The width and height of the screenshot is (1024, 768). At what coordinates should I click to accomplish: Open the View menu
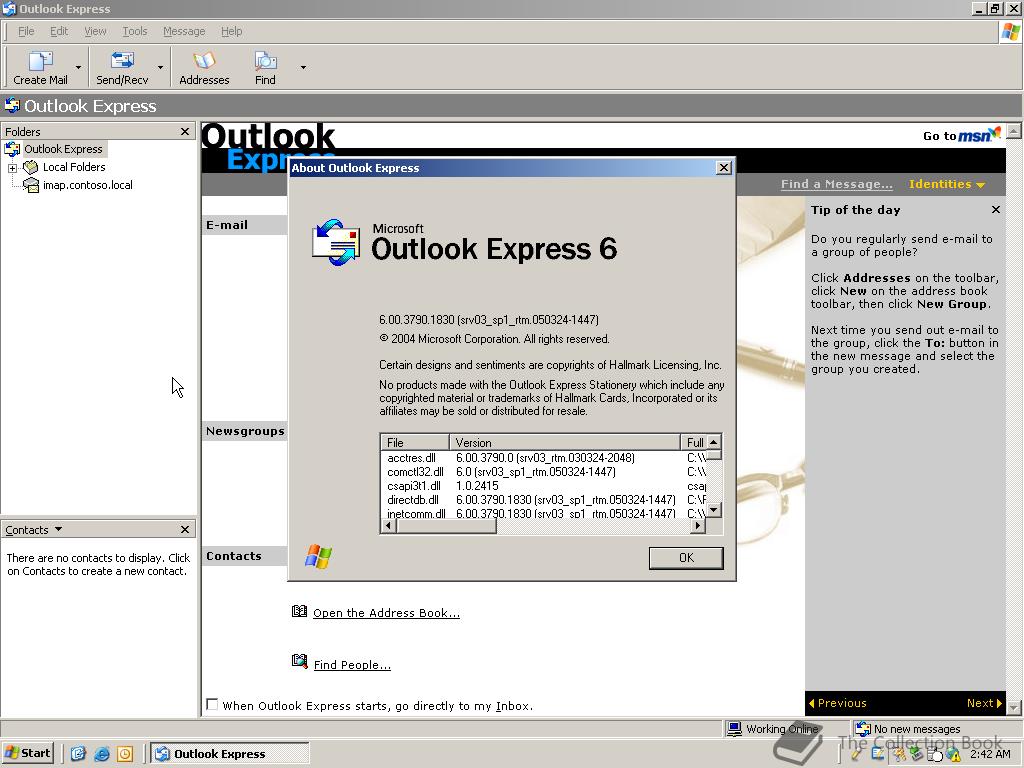[x=95, y=31]
